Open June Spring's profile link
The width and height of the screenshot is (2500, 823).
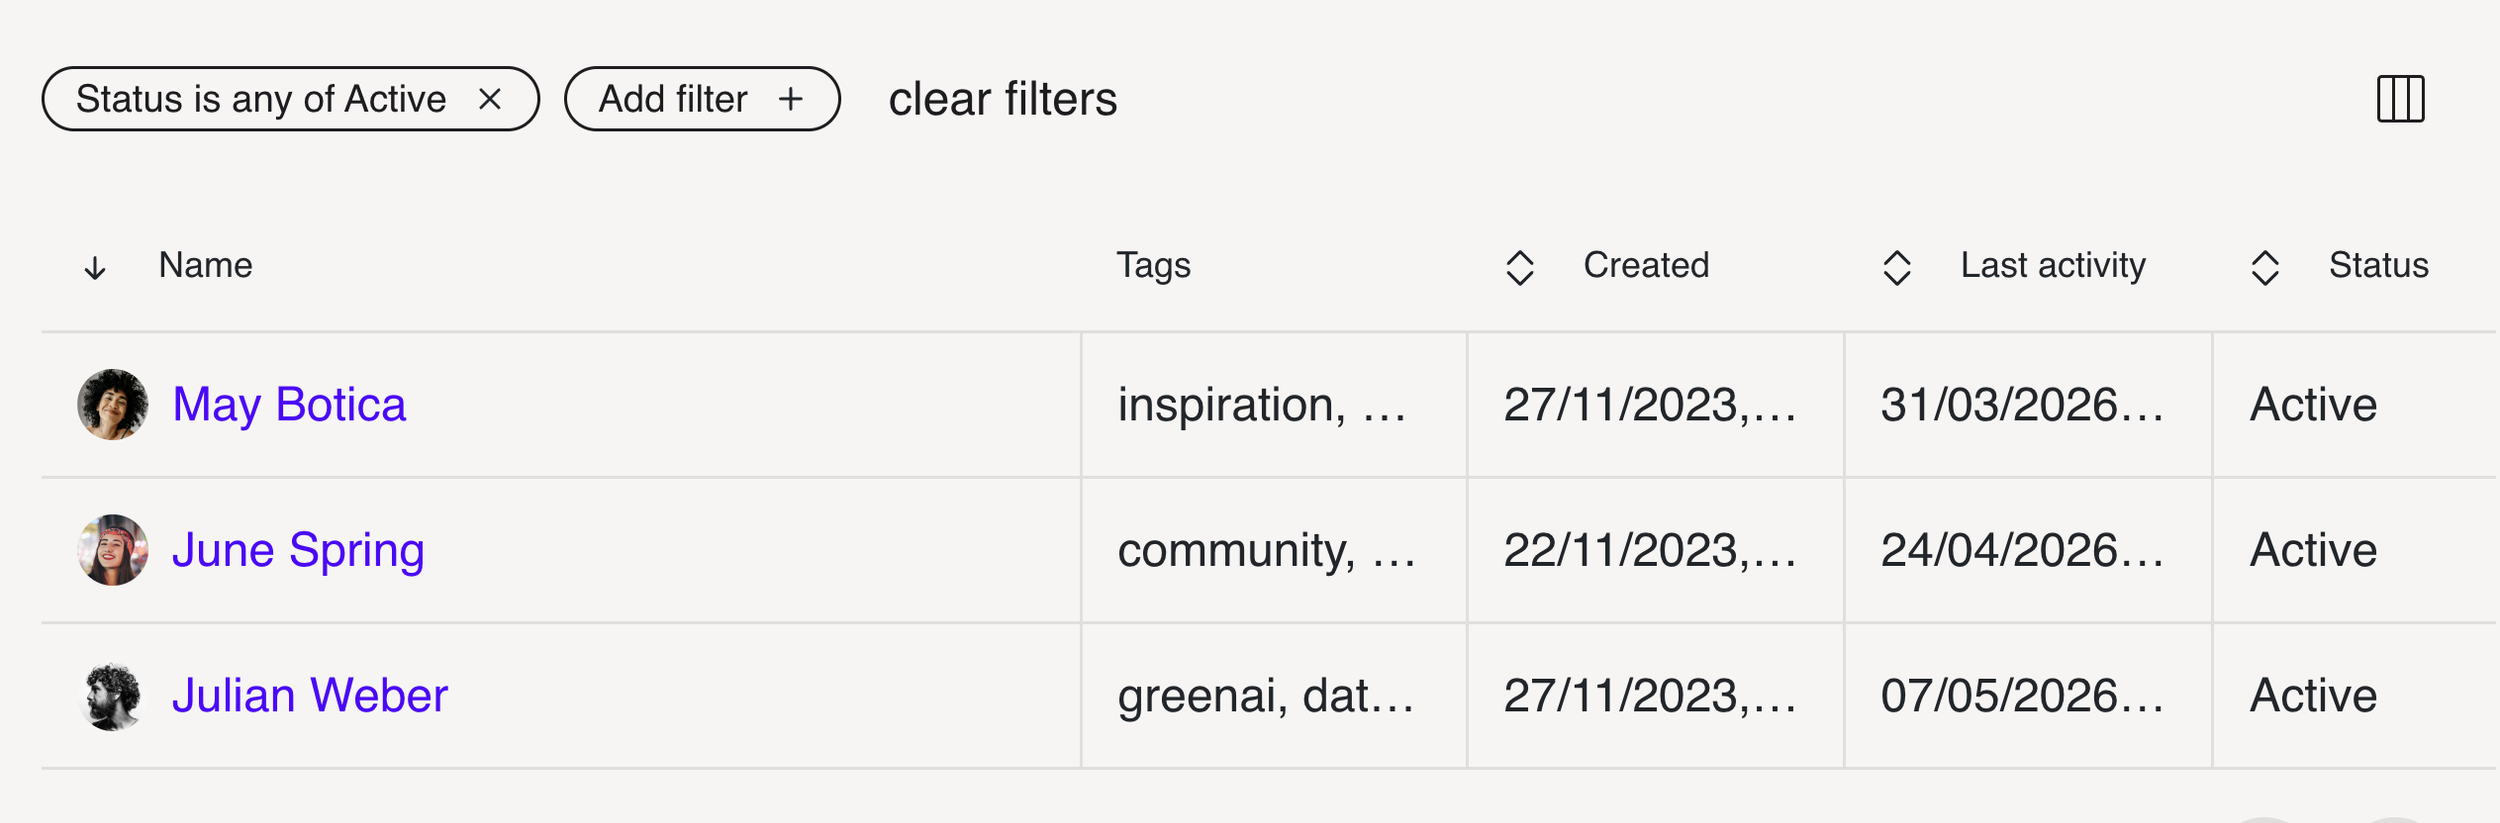298,550
